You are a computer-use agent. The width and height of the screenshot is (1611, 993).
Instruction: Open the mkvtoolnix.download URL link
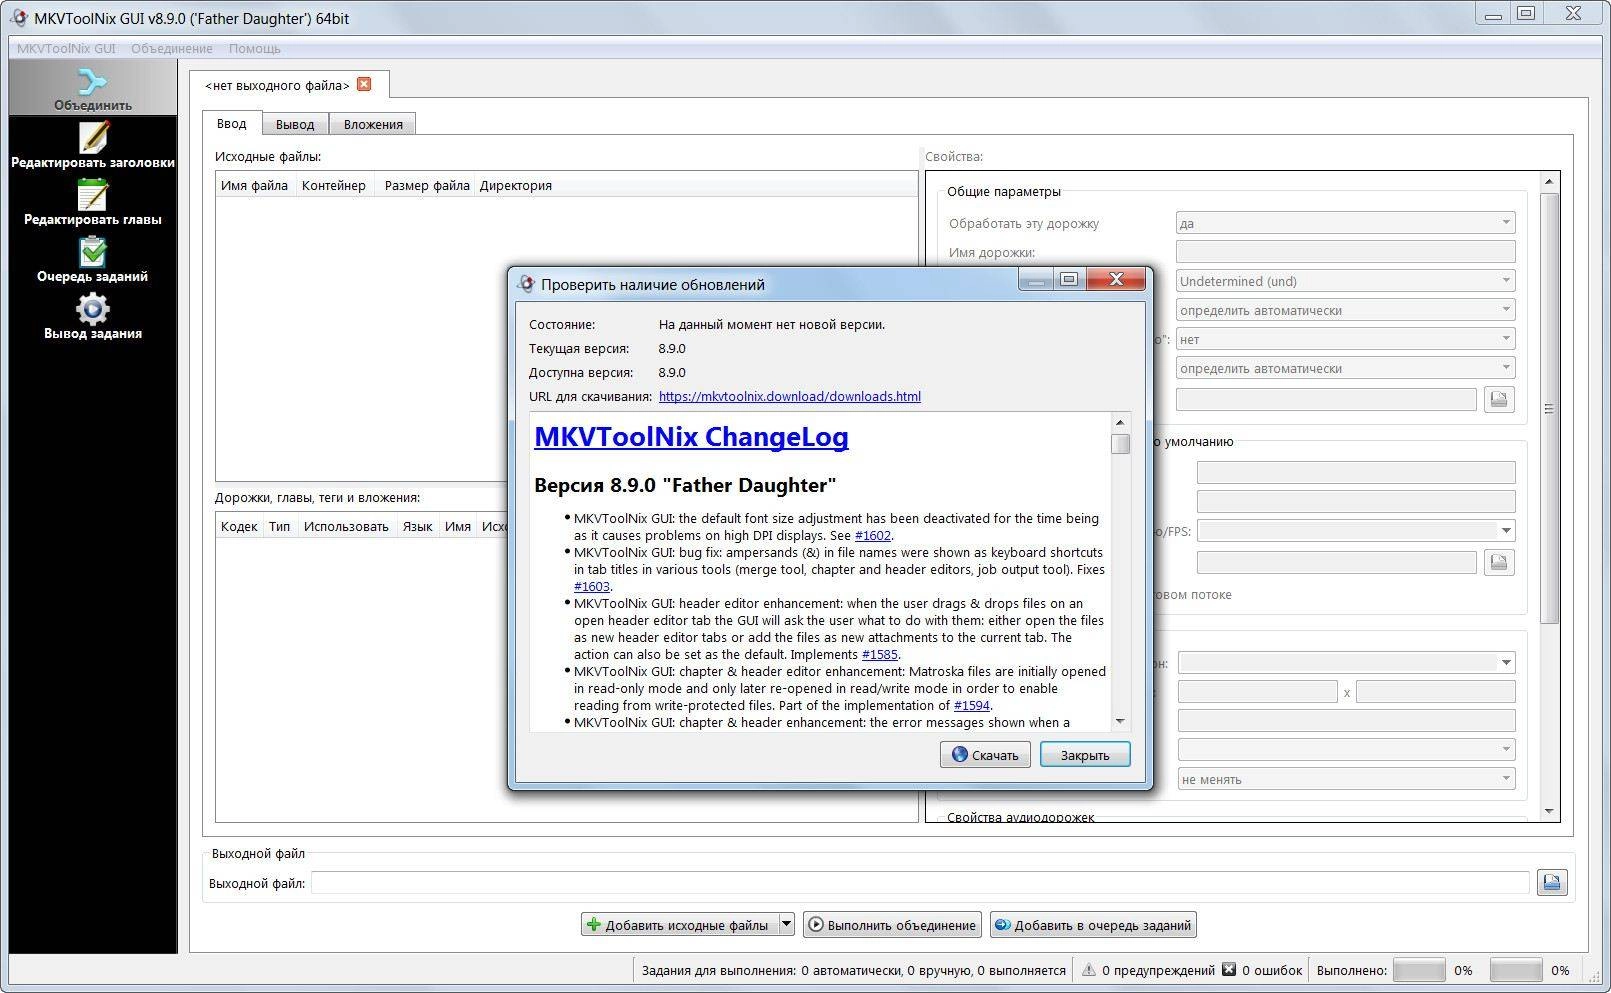(x=789, y=396)
